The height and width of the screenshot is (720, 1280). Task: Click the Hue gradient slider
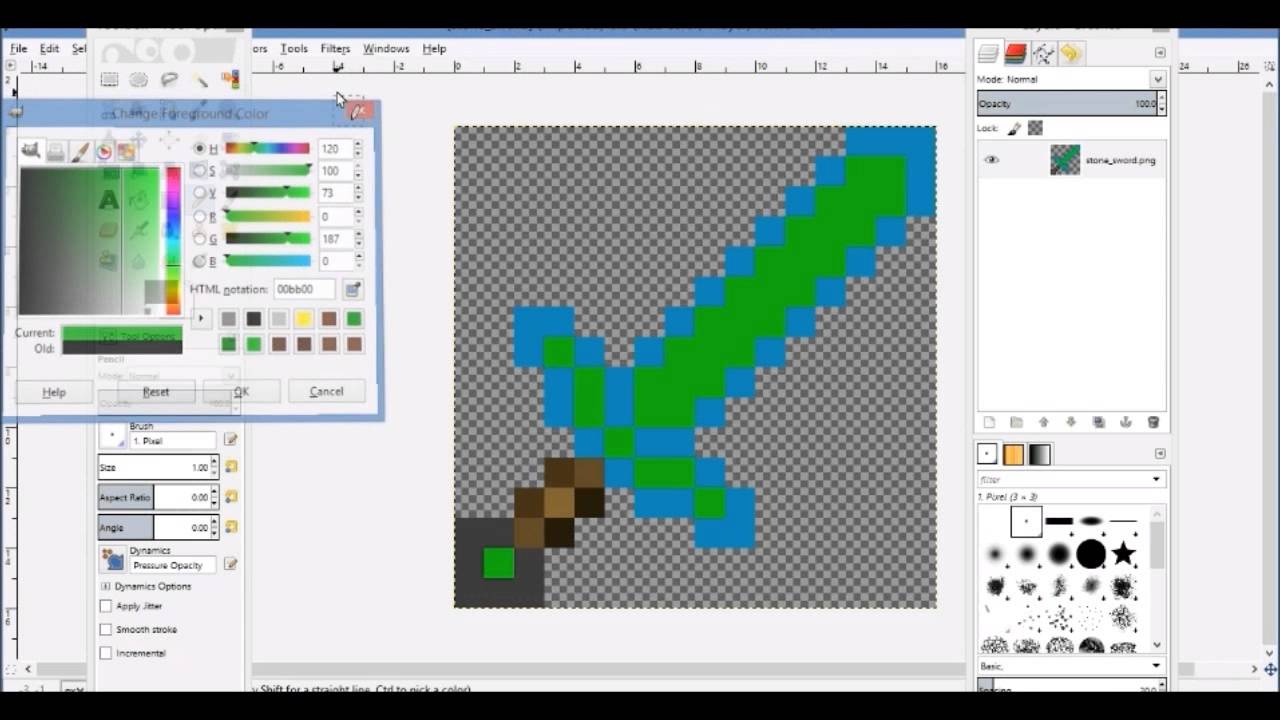(x=267, y=149)
